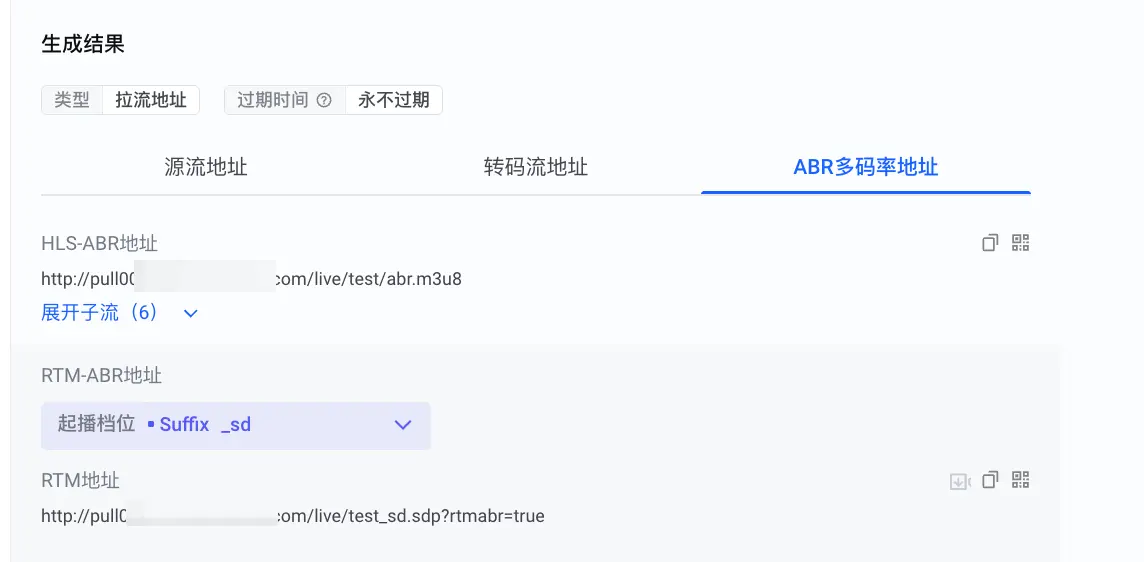Click the HLS-ABR abr.m3u8 URL text

(x=251, y=279)
